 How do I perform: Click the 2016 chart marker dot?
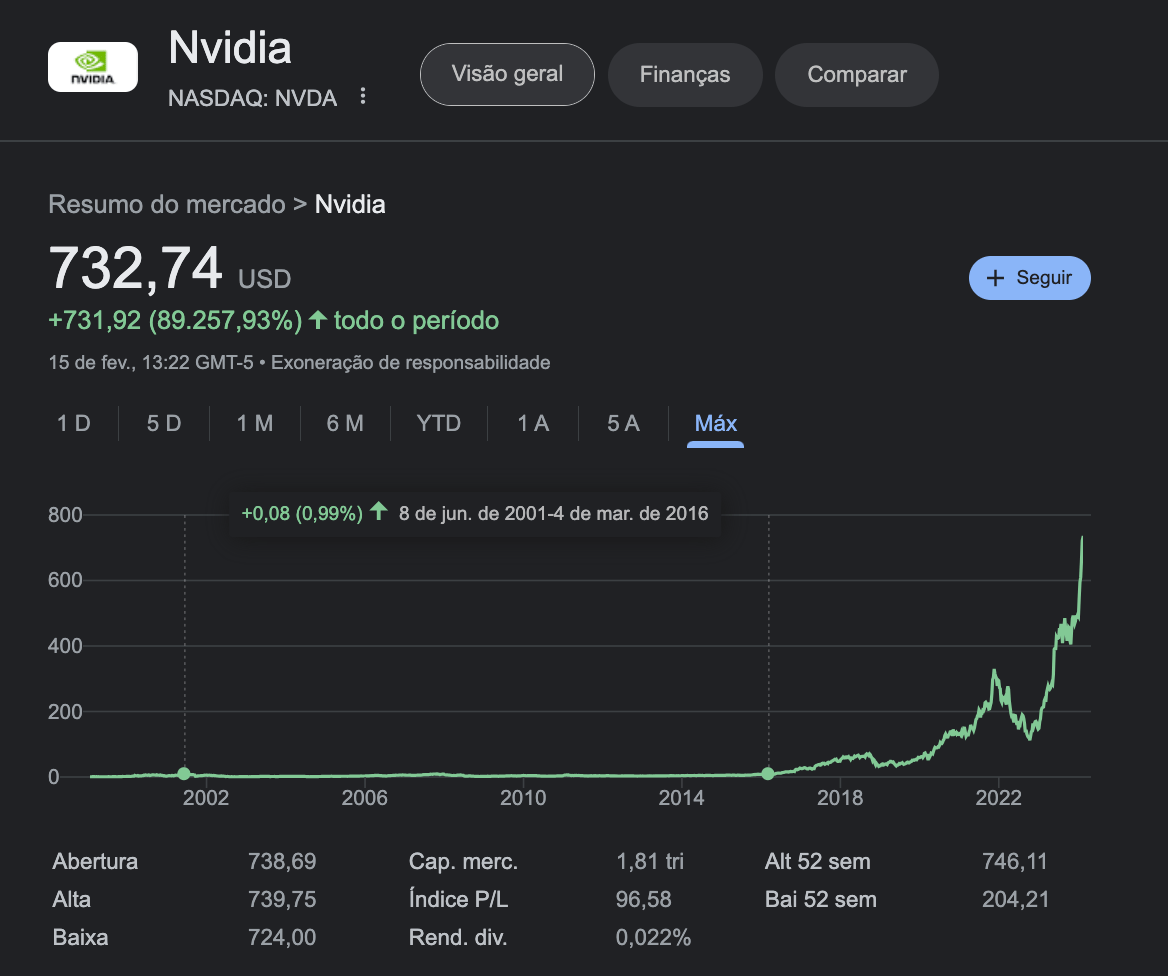(768, 773)
